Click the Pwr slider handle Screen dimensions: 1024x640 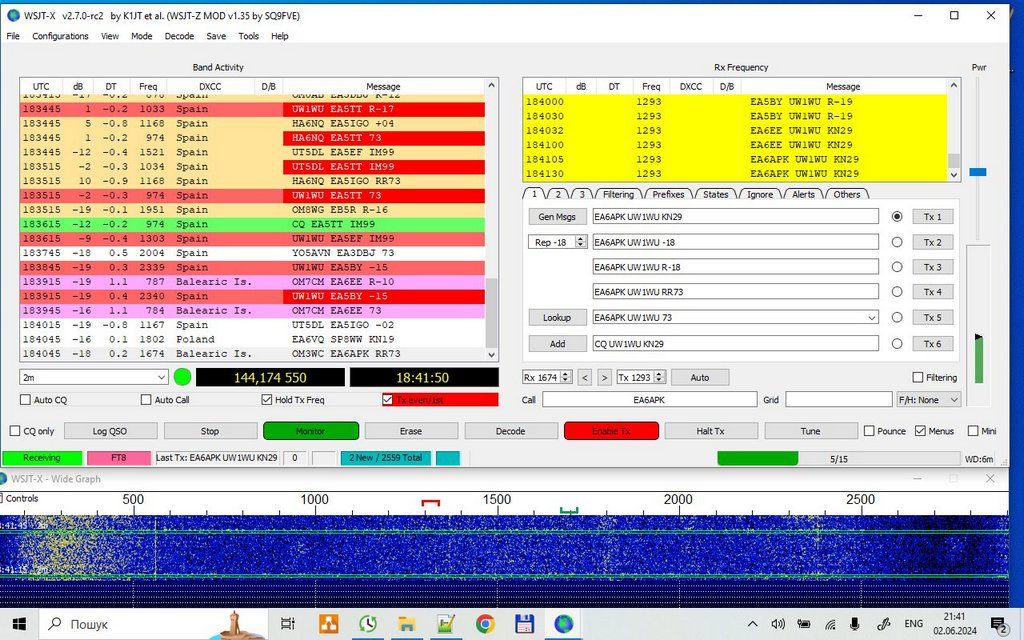pyautogui.click(x=978, y=172)
